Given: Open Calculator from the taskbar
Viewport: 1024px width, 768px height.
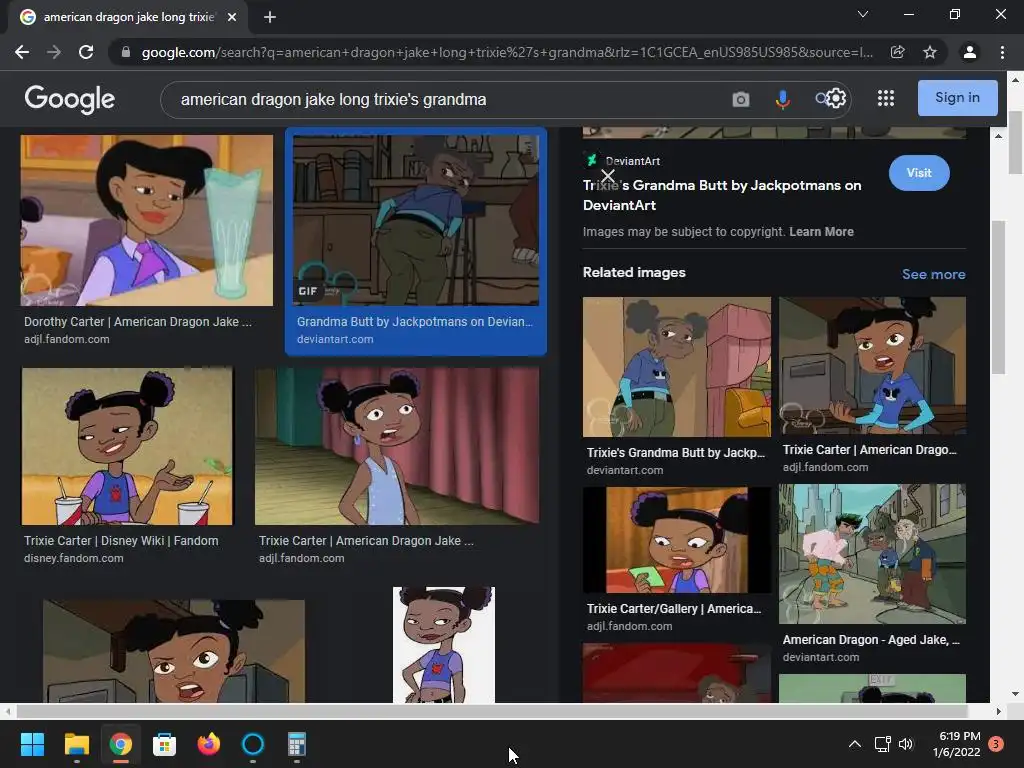Looking at the screenshot, I should click(x=296, y=744).
